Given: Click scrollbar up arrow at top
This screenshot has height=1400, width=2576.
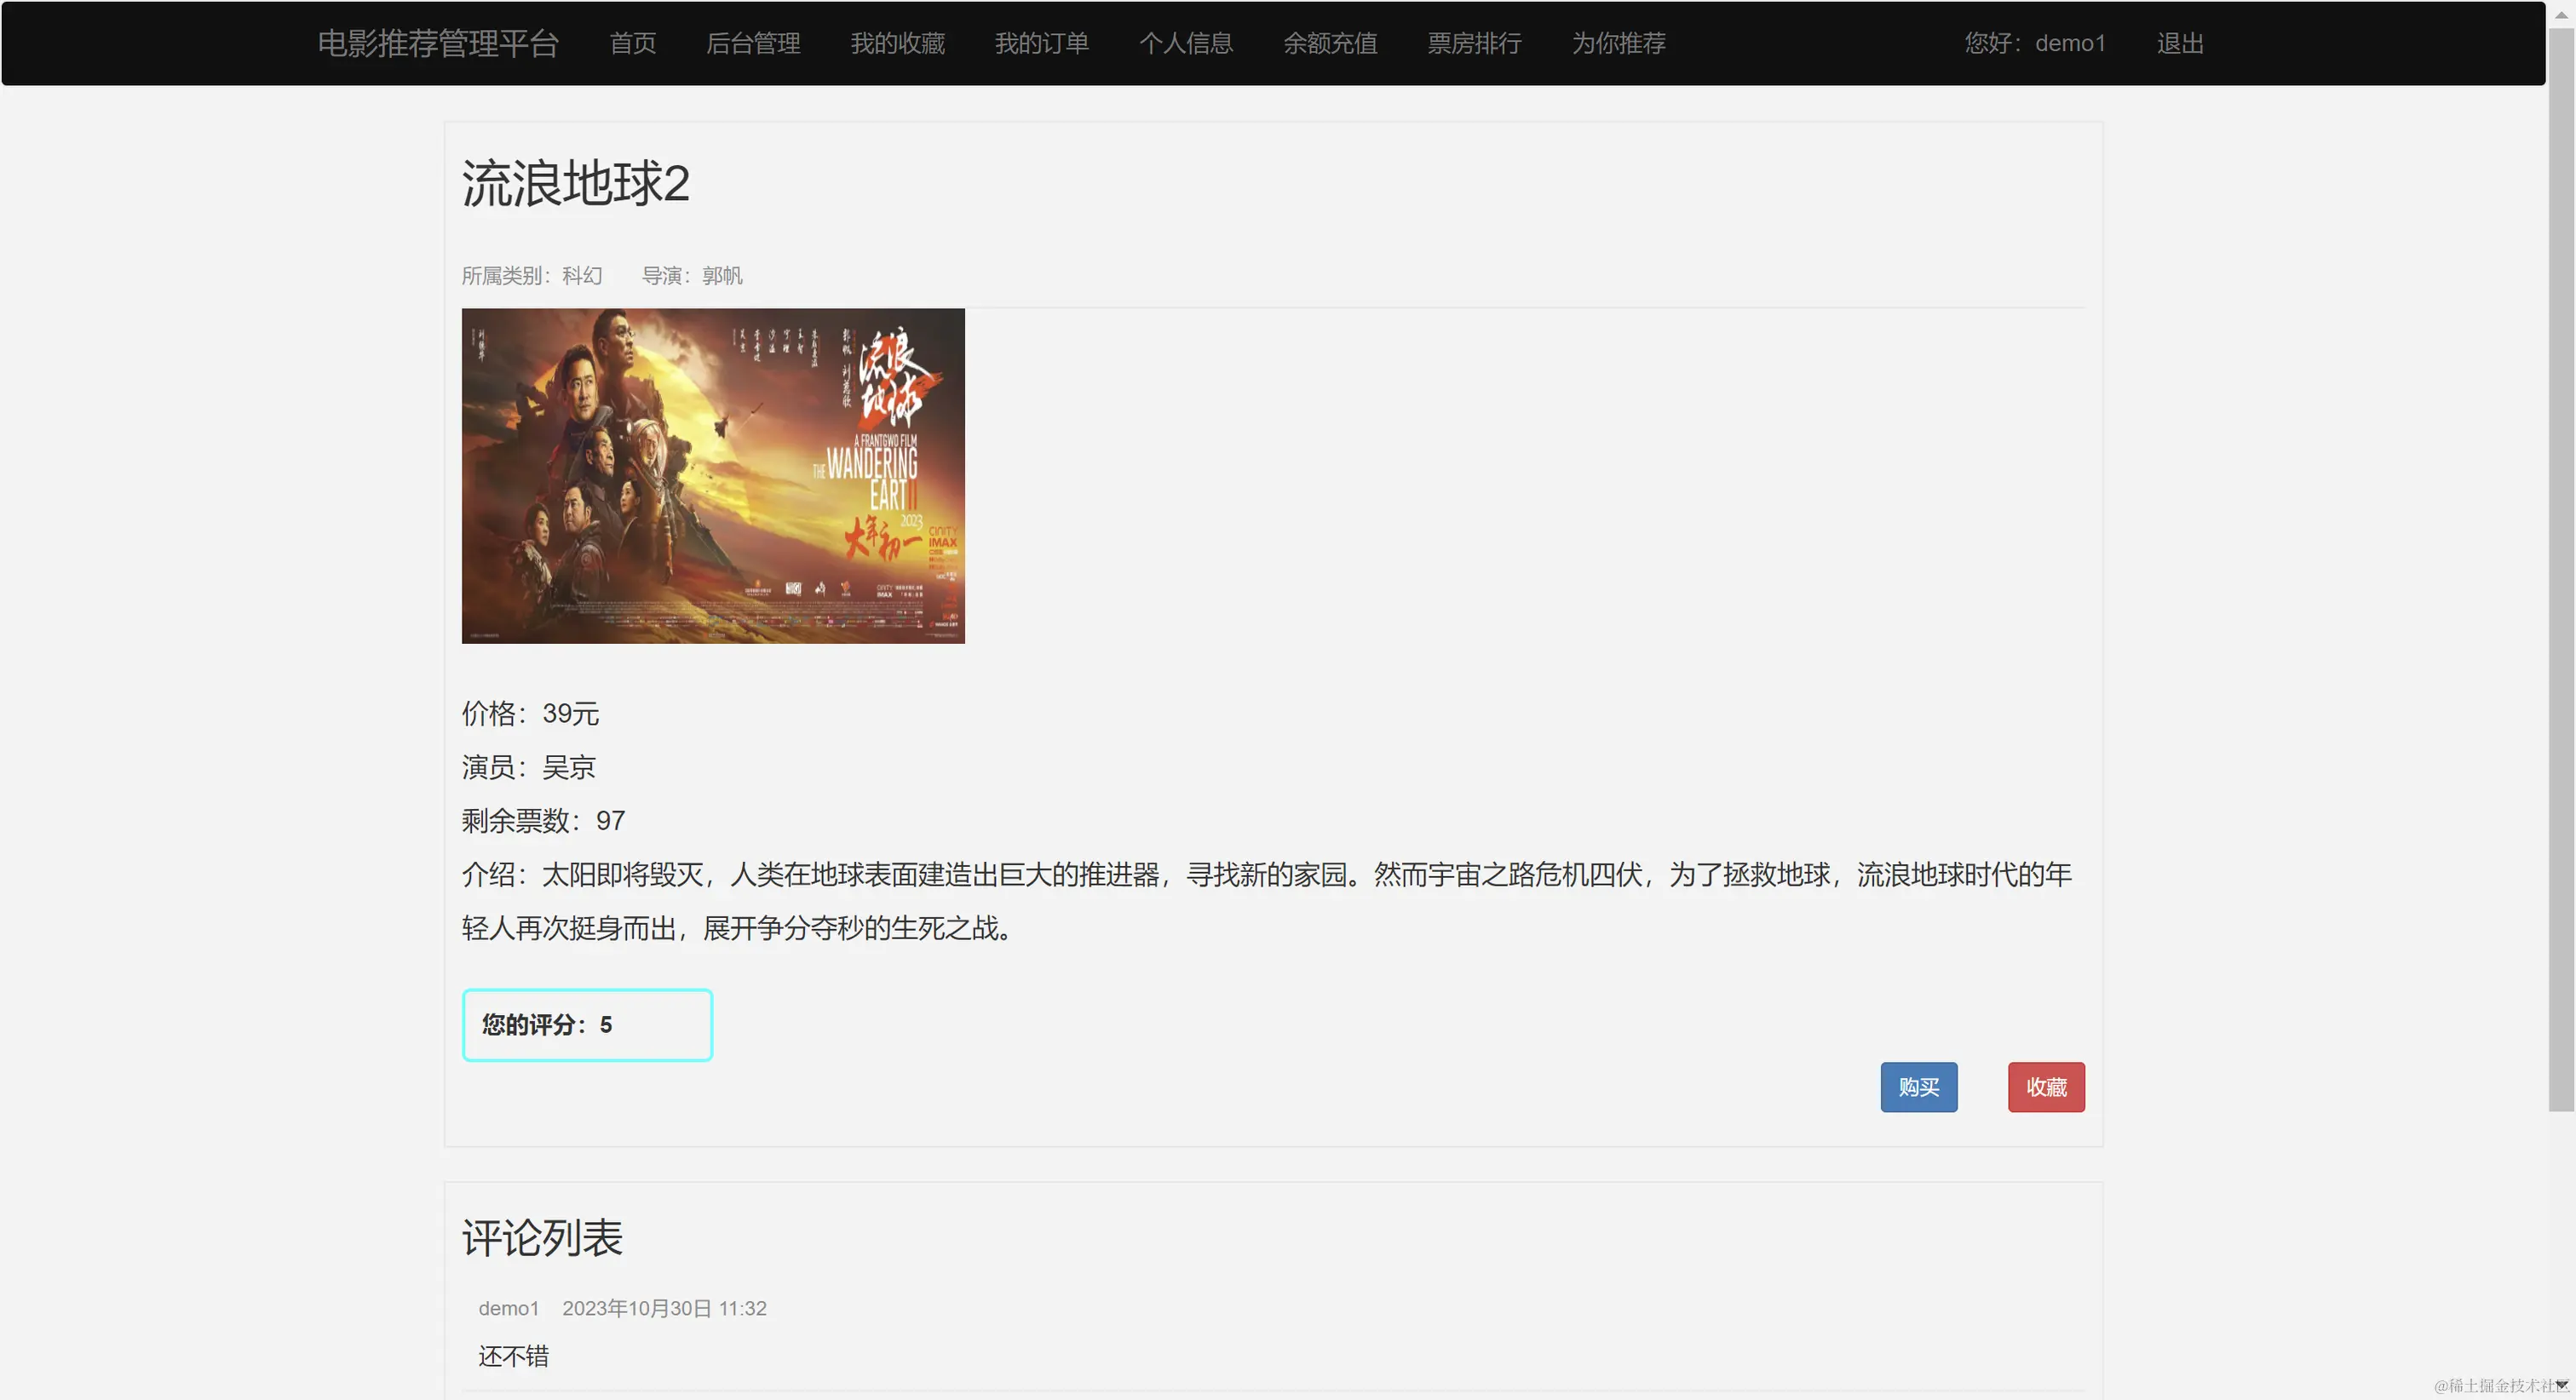Looking at the screenshot, I should 2561,14.
